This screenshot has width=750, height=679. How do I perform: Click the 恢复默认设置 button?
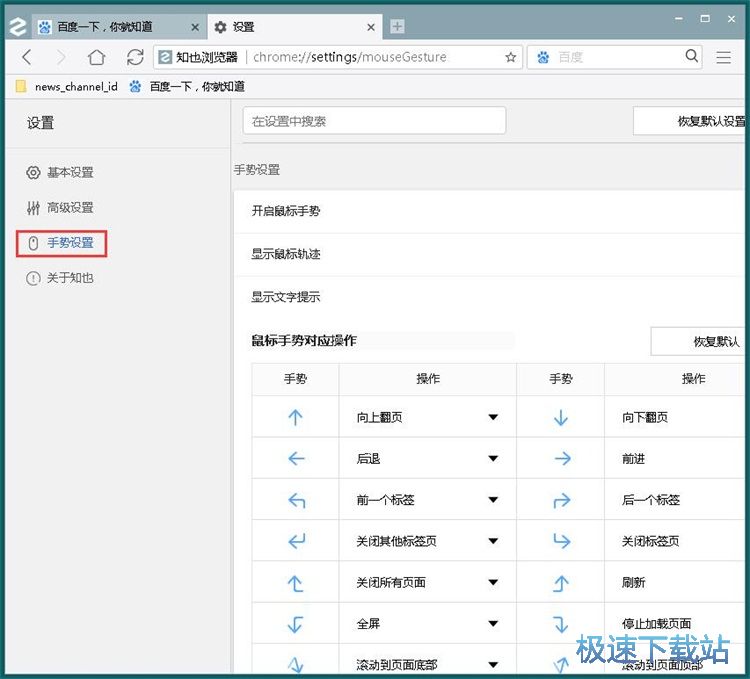pyautogui.click(x=689, y=121)
